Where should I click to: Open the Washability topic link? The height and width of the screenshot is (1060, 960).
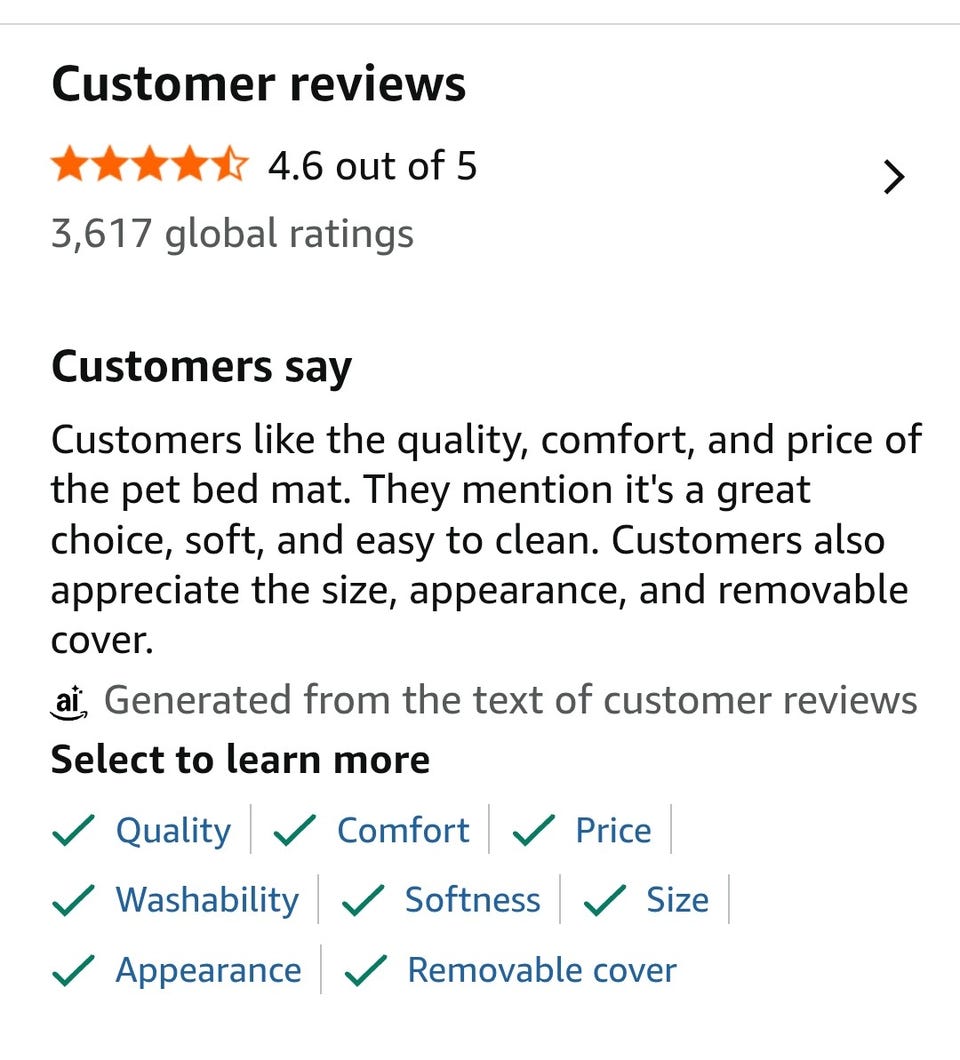(207, 900)
